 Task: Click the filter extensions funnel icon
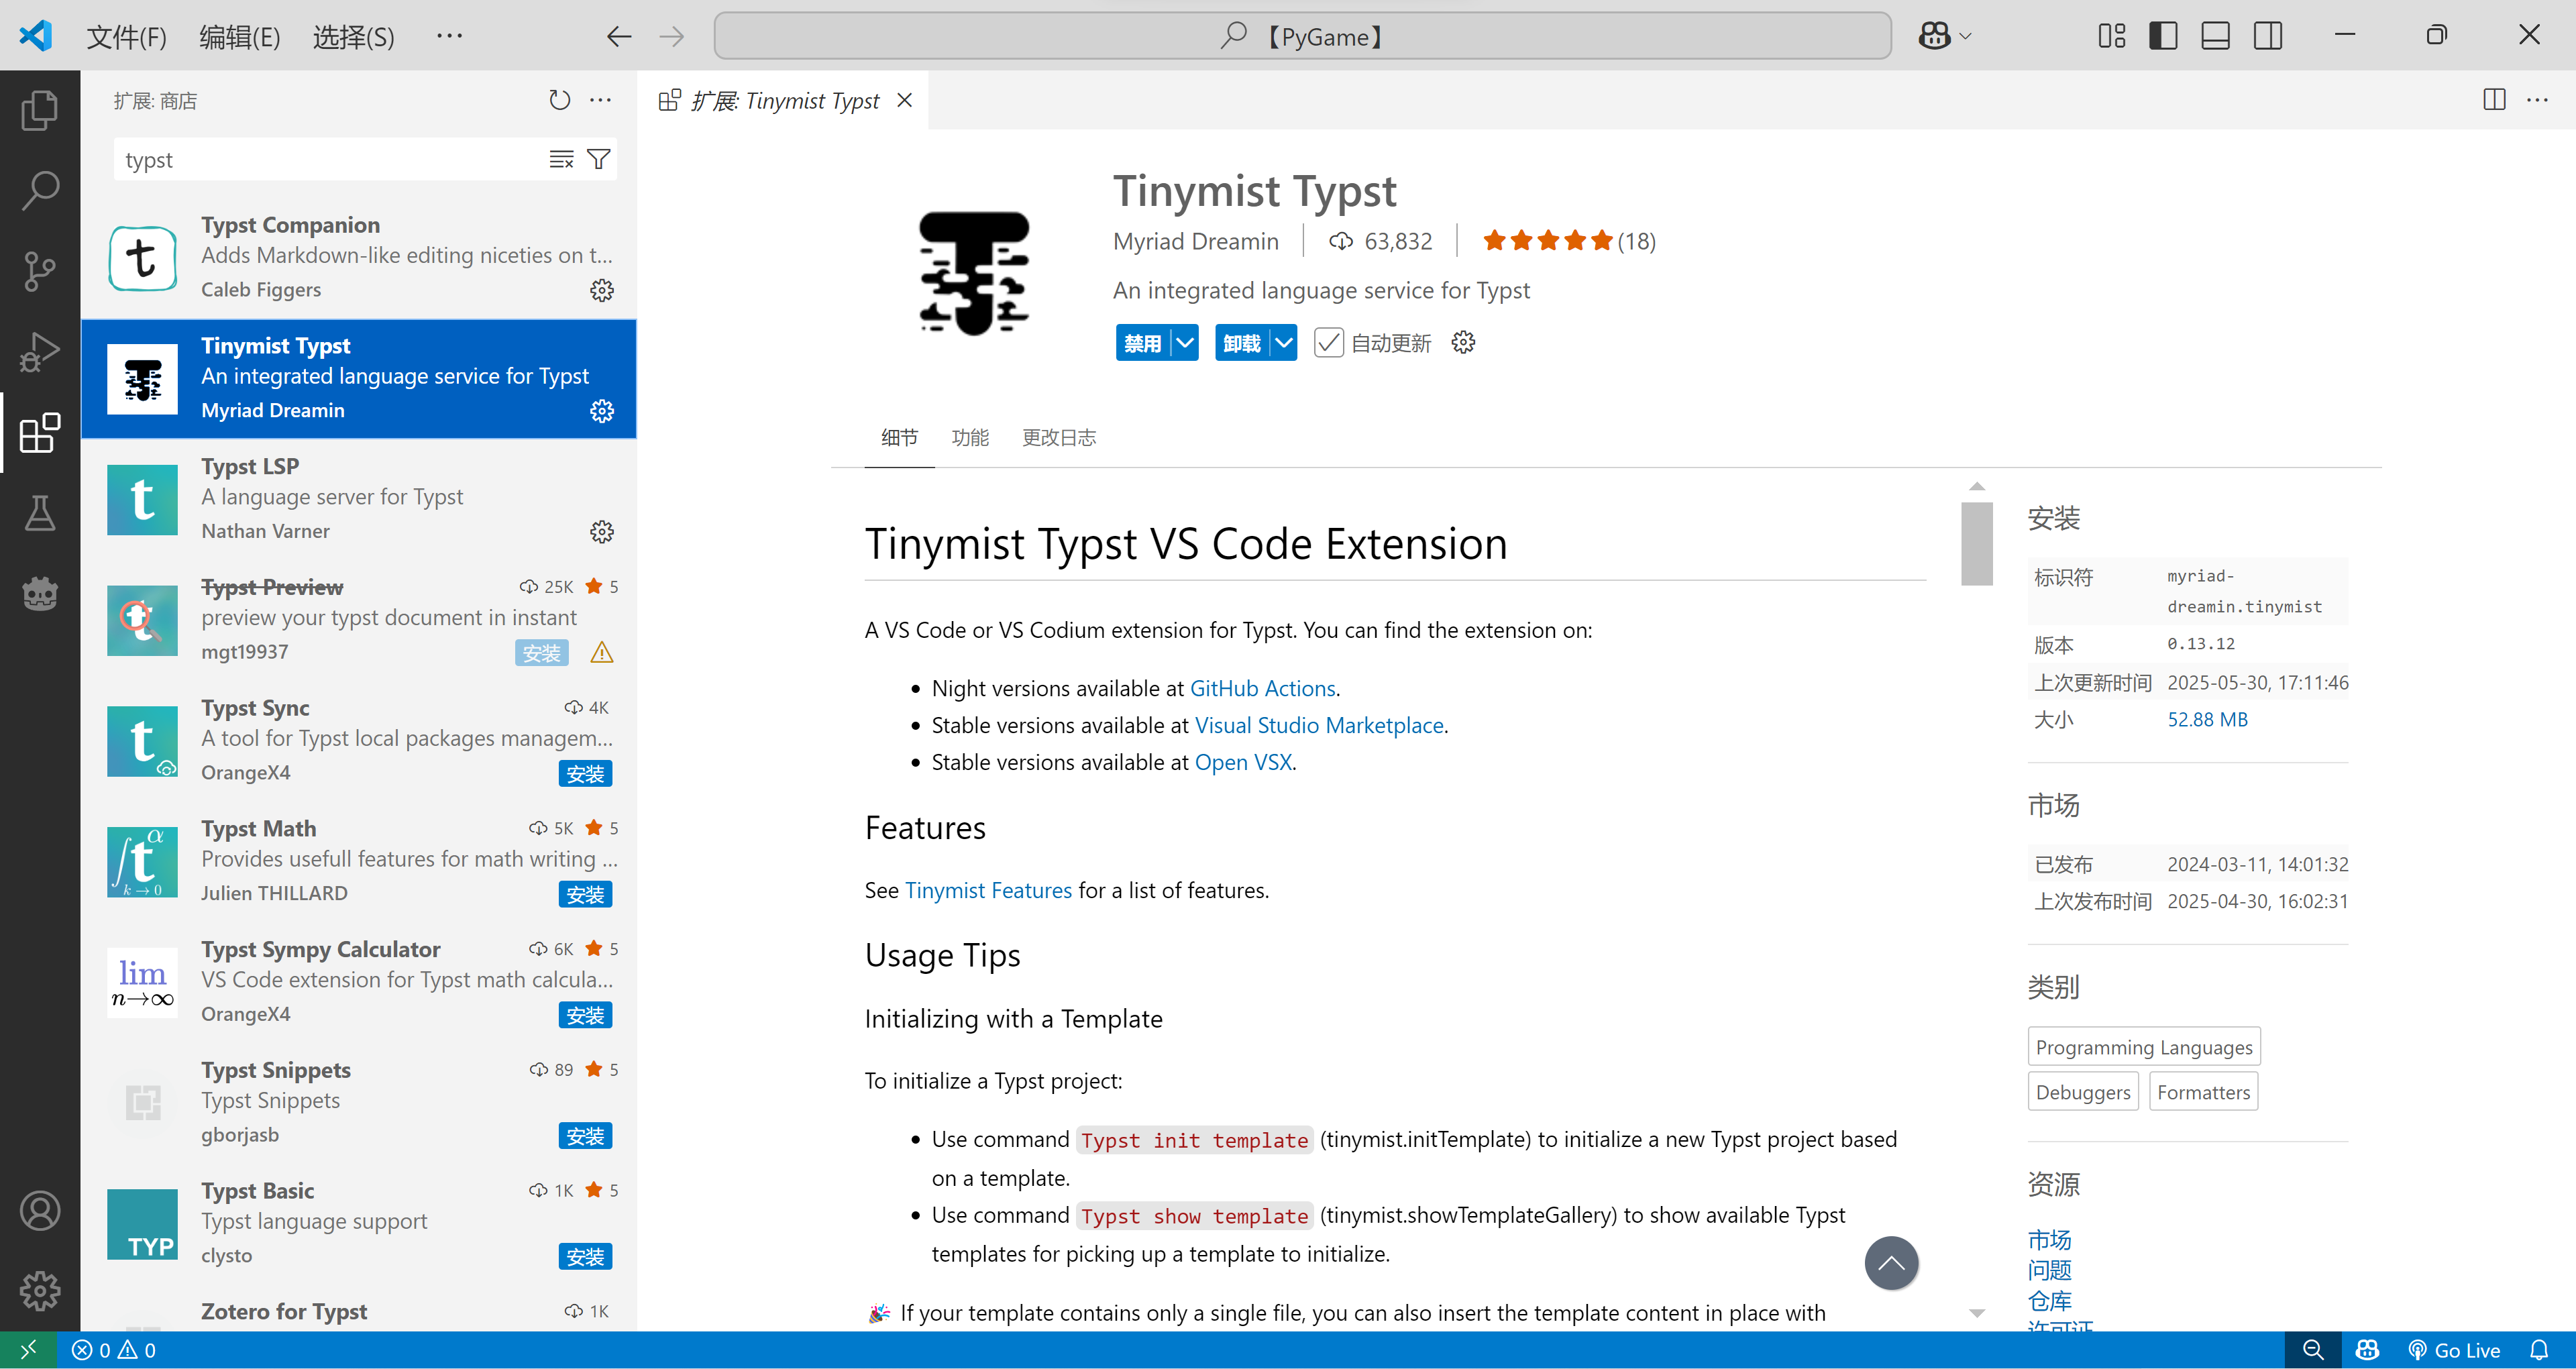point(598,159)
